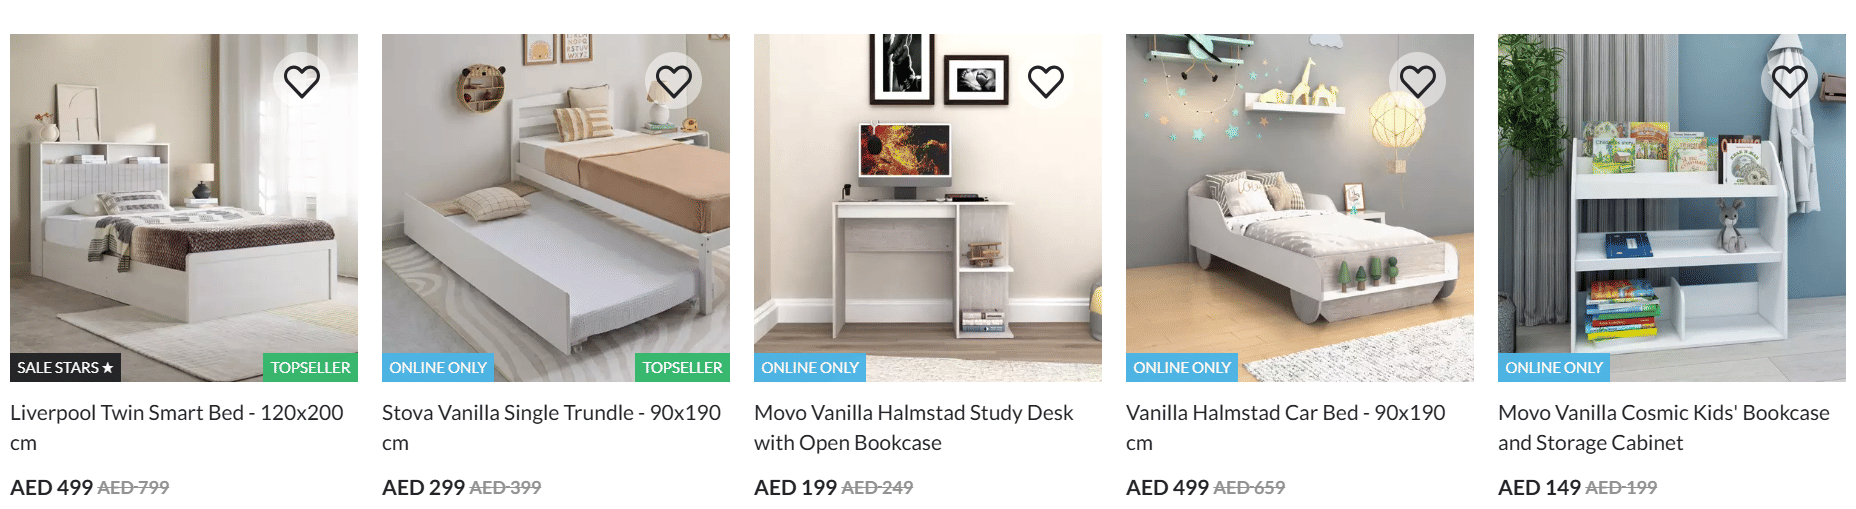
Task: Go to Vanilla Halmstad Car Bed page
Action: [1285, 427]
